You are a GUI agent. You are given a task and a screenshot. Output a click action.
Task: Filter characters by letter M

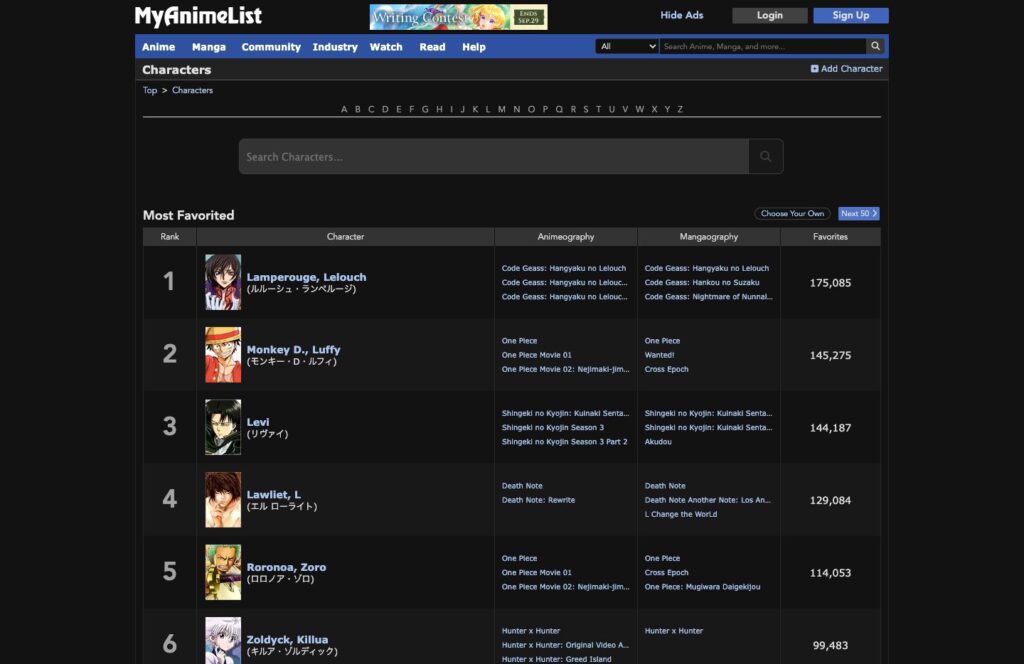tap(502, 109)
